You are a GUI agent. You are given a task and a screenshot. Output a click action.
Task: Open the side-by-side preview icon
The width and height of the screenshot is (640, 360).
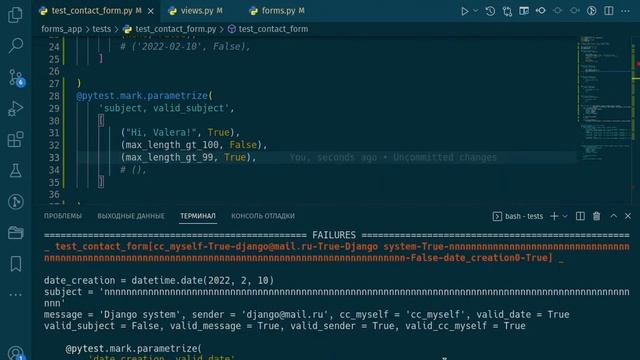(x=524, y=11)
